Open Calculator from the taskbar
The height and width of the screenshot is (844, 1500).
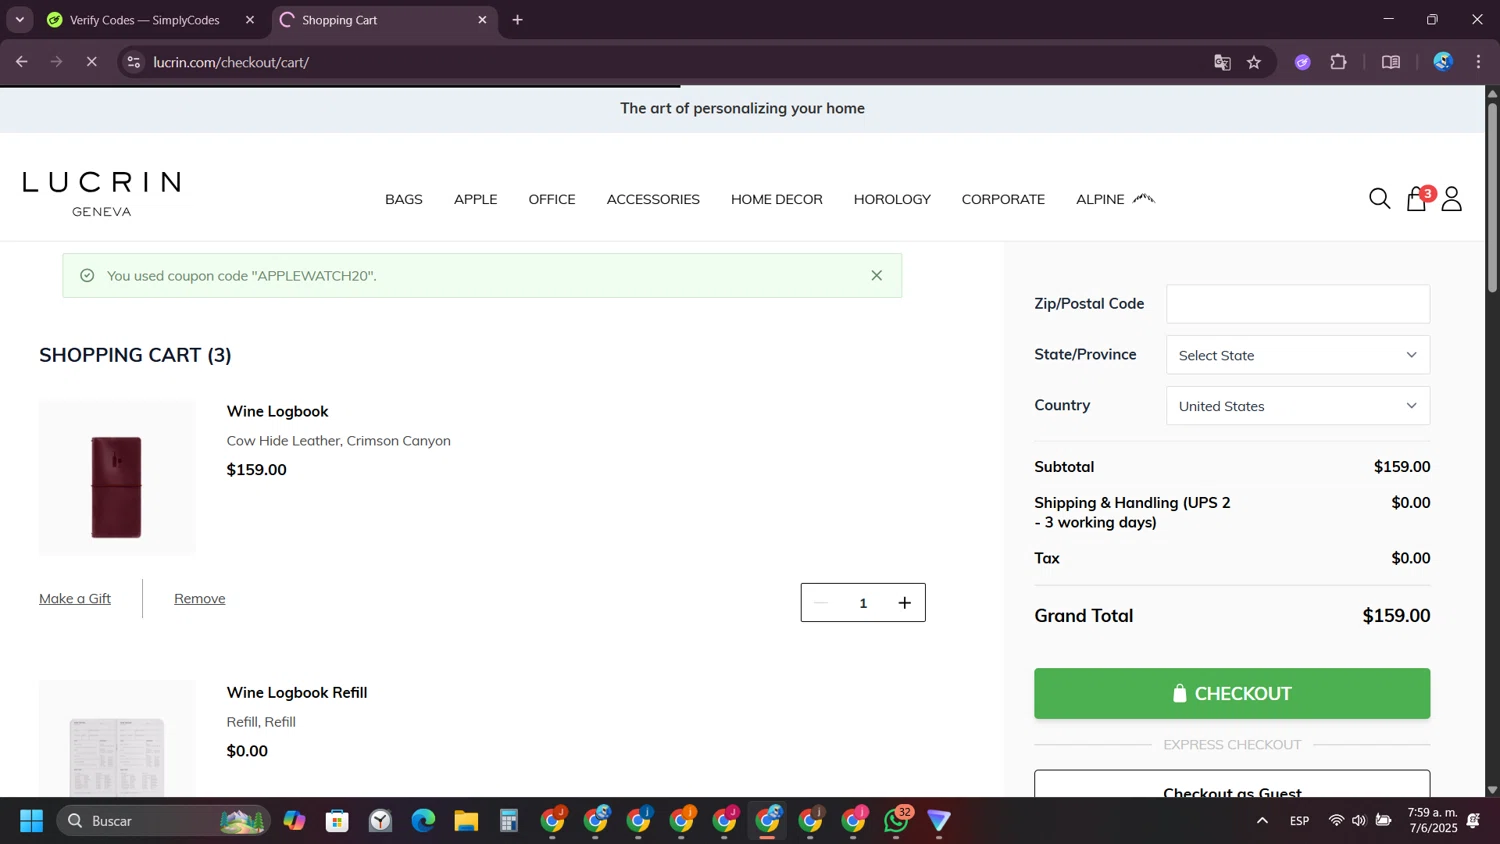pyautogui.click(x=509, y=821)
